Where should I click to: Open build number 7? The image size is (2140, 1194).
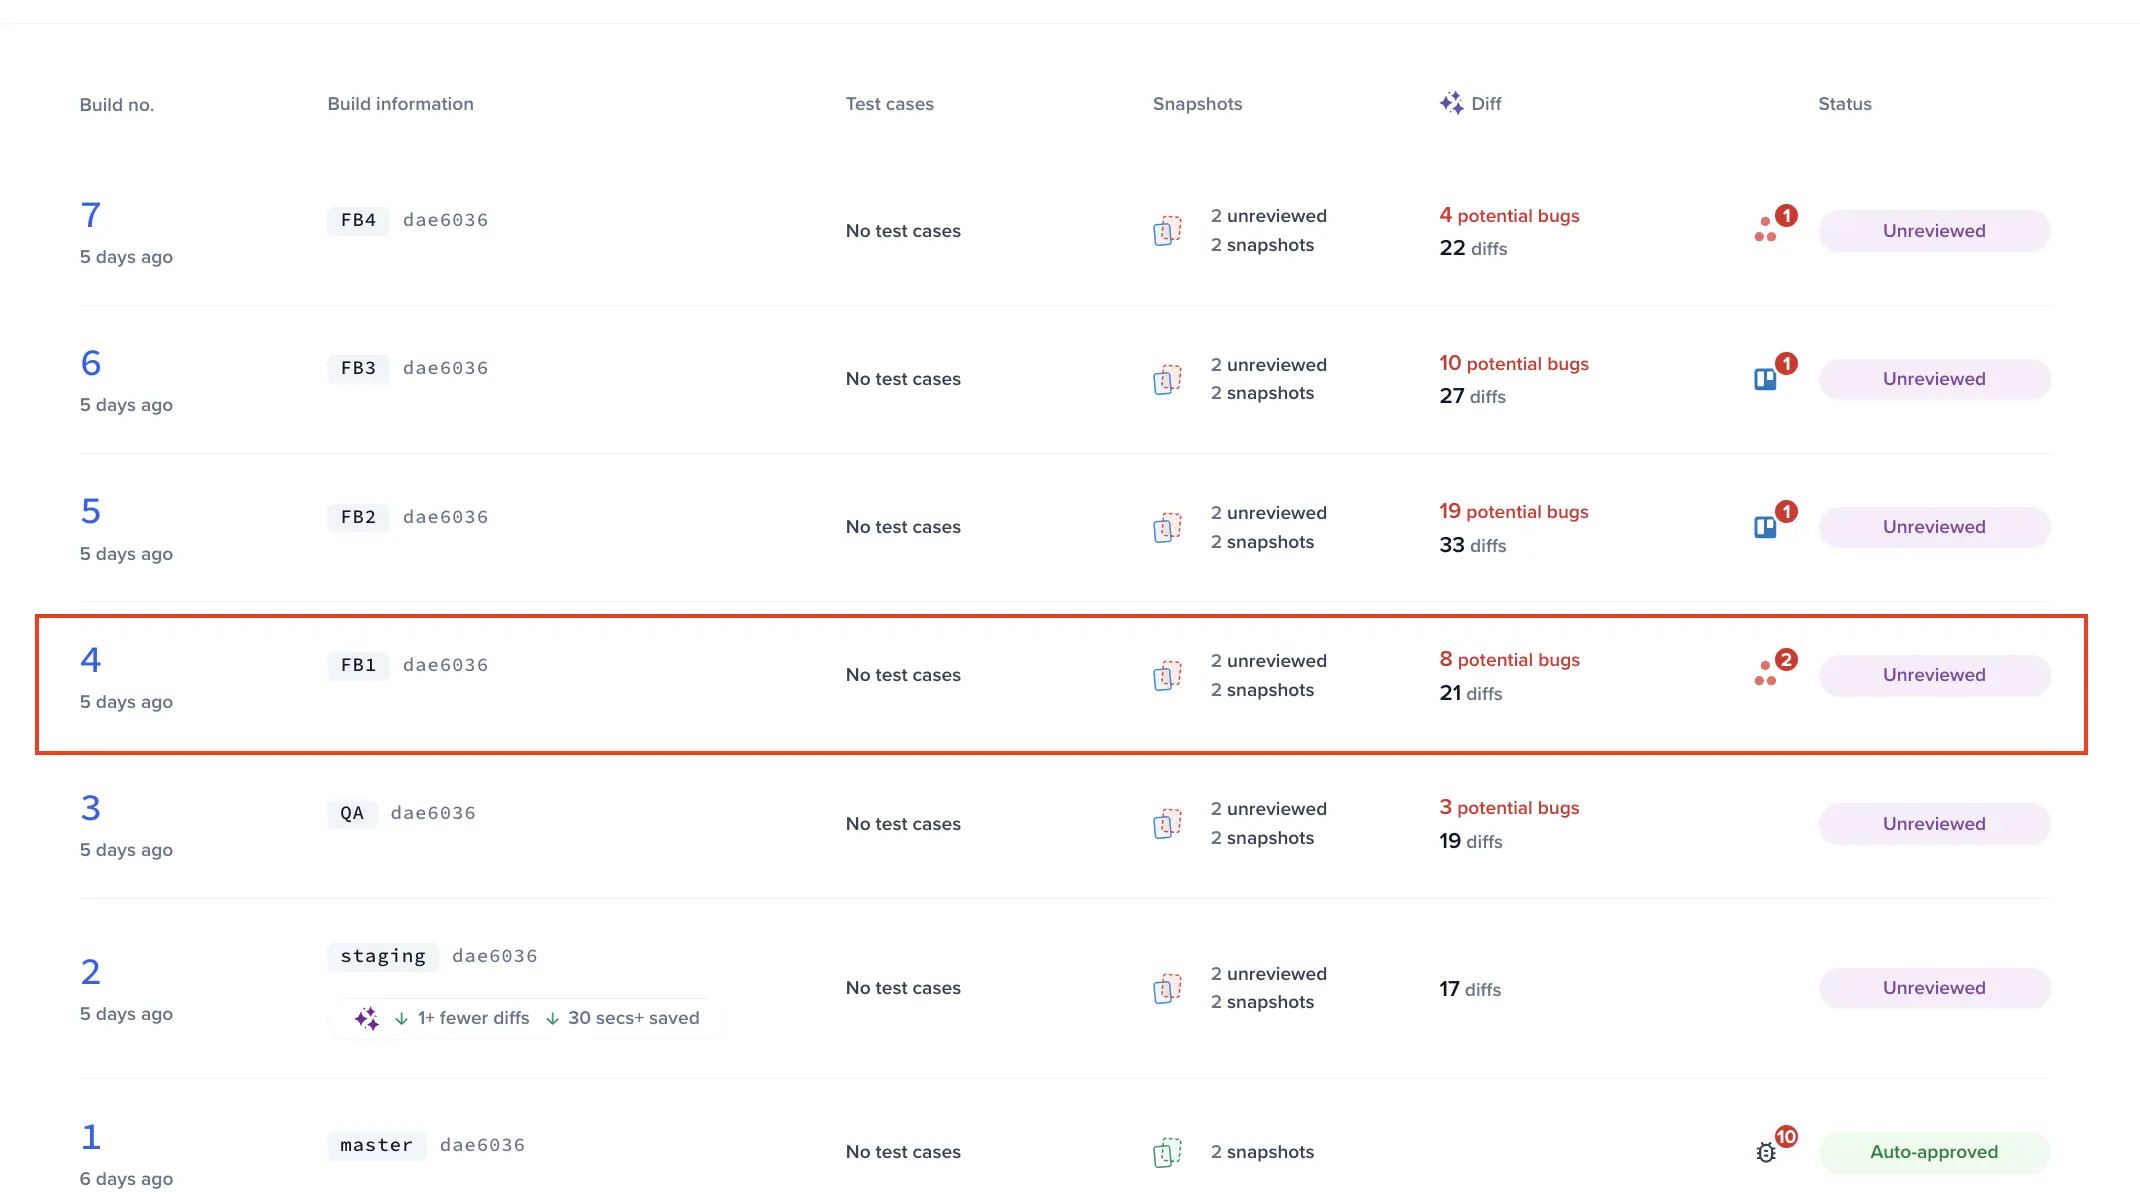click(90, 215)
